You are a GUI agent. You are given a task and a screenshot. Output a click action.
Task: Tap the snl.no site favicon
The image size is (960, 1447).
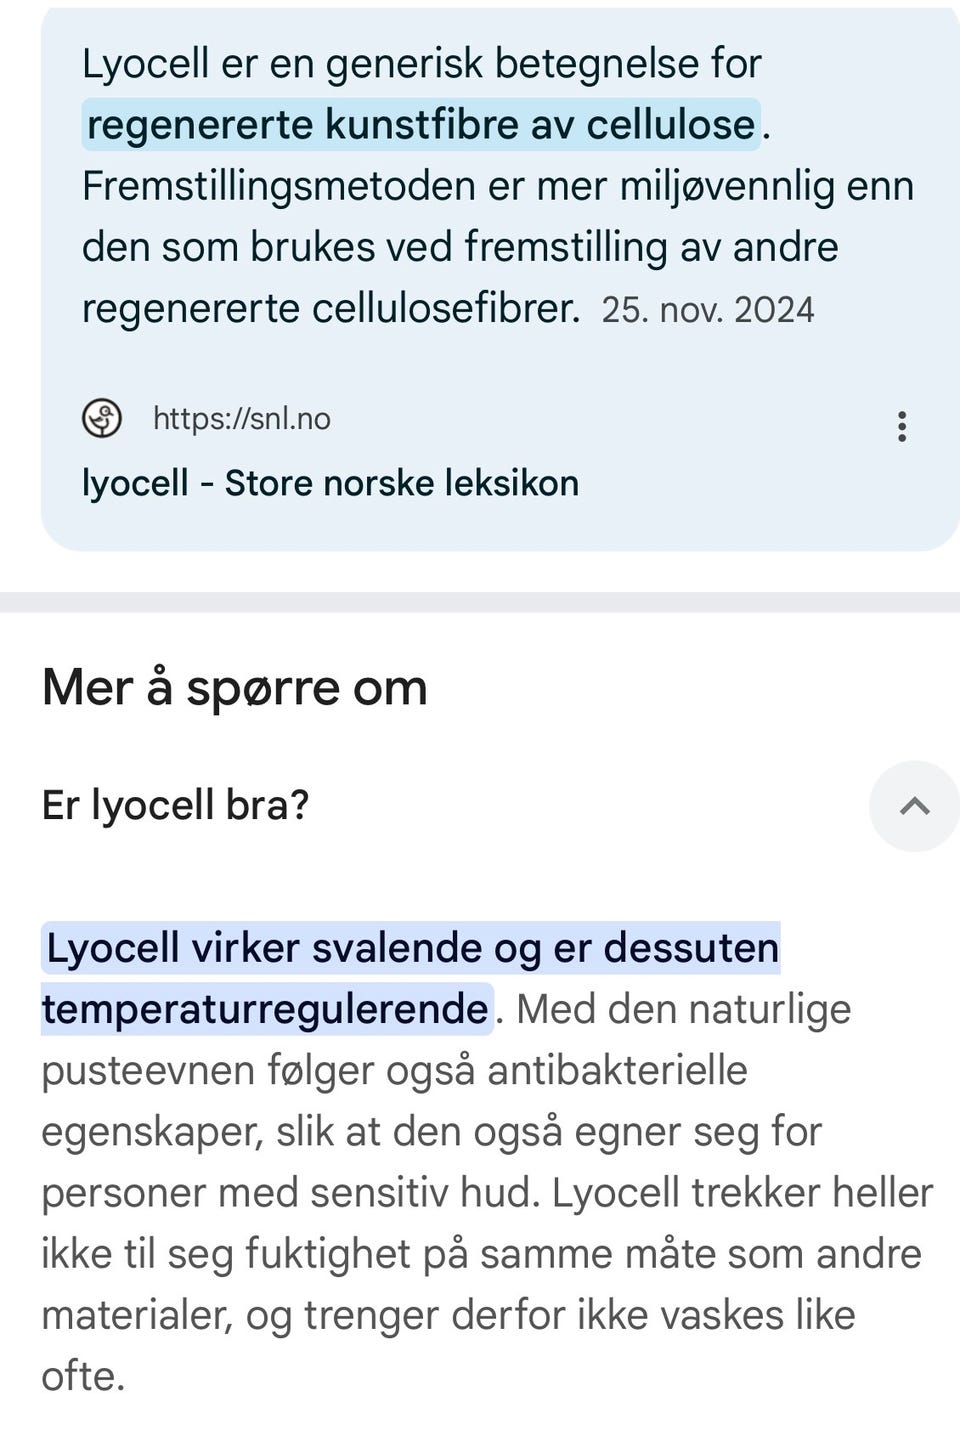point(101,418)
